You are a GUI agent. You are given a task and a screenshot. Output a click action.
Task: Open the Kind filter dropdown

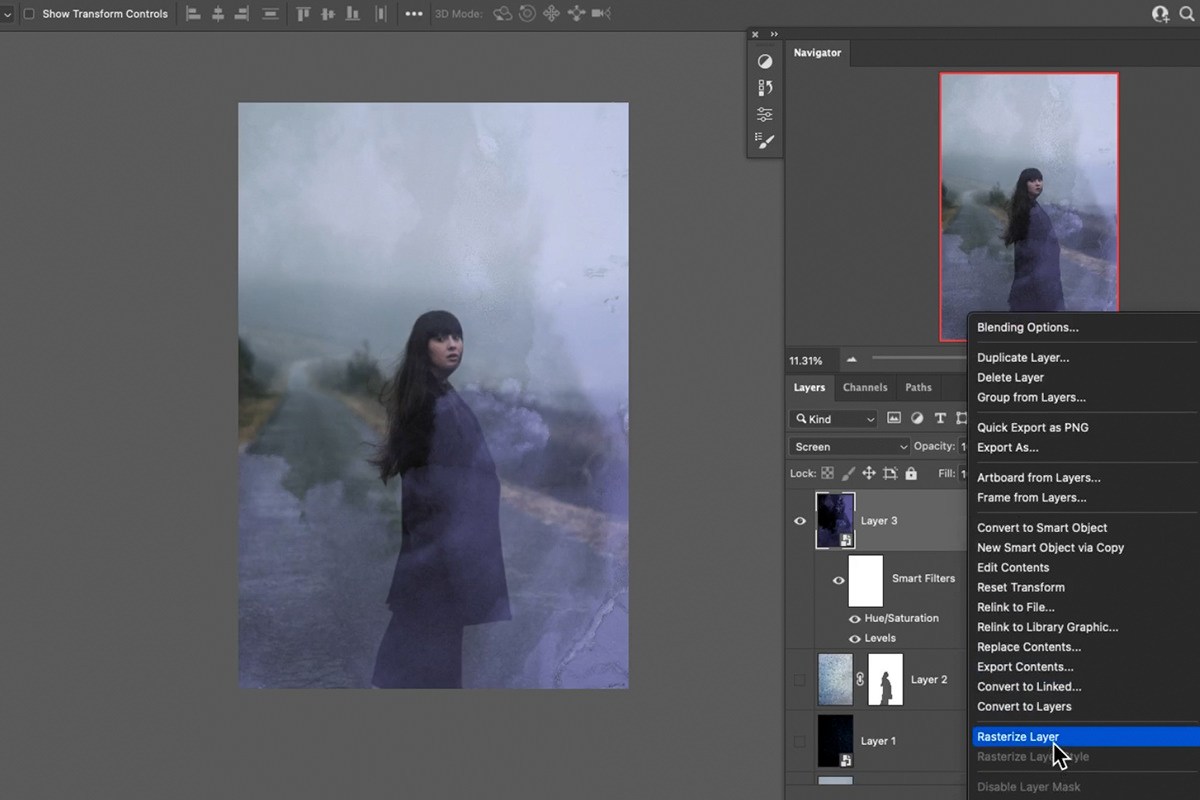coord(833,419)
